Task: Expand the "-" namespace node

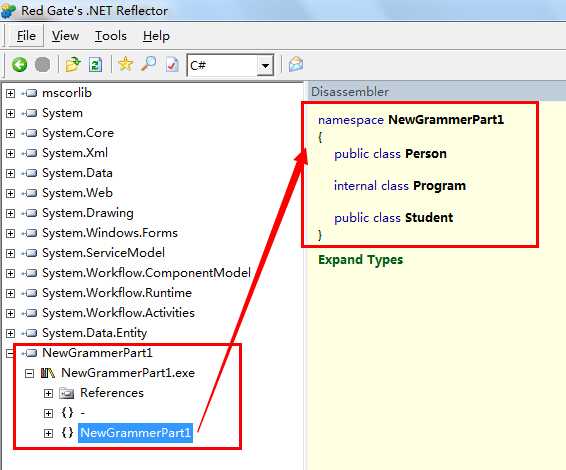Action: (48, 413)
